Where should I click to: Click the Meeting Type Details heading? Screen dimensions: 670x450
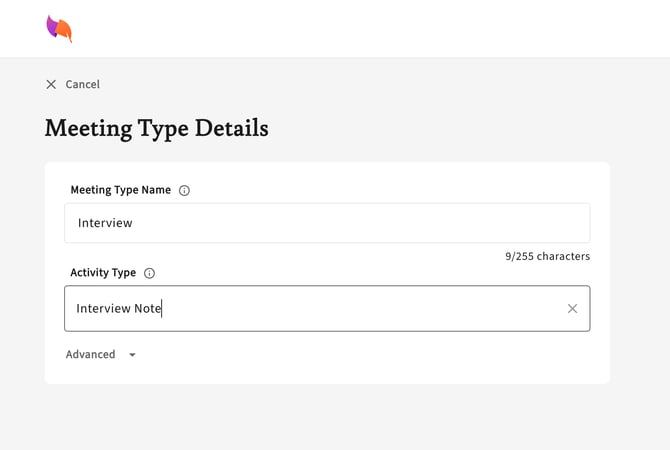[x=156, y=128]
